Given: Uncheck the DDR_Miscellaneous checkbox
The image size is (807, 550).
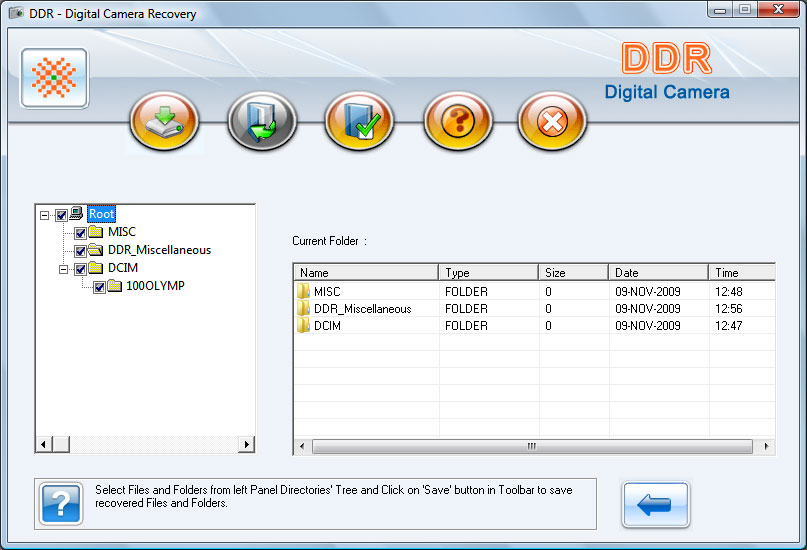Looking at the screenshot, I should [x=80, y=251].
